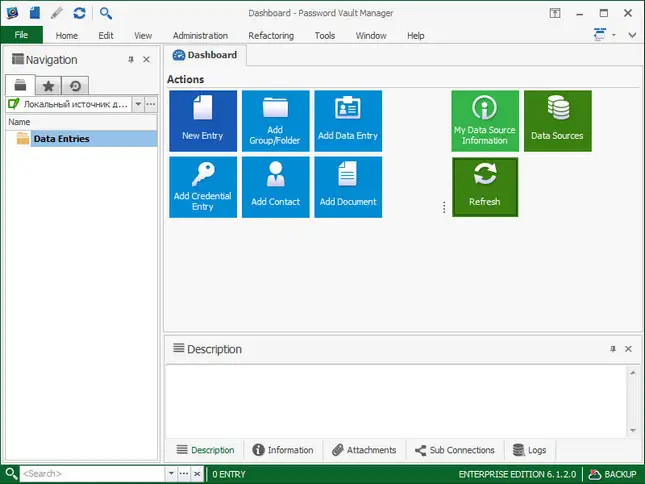
Task: Click the description scrollbar up arrow
Action: coord(633,373)
